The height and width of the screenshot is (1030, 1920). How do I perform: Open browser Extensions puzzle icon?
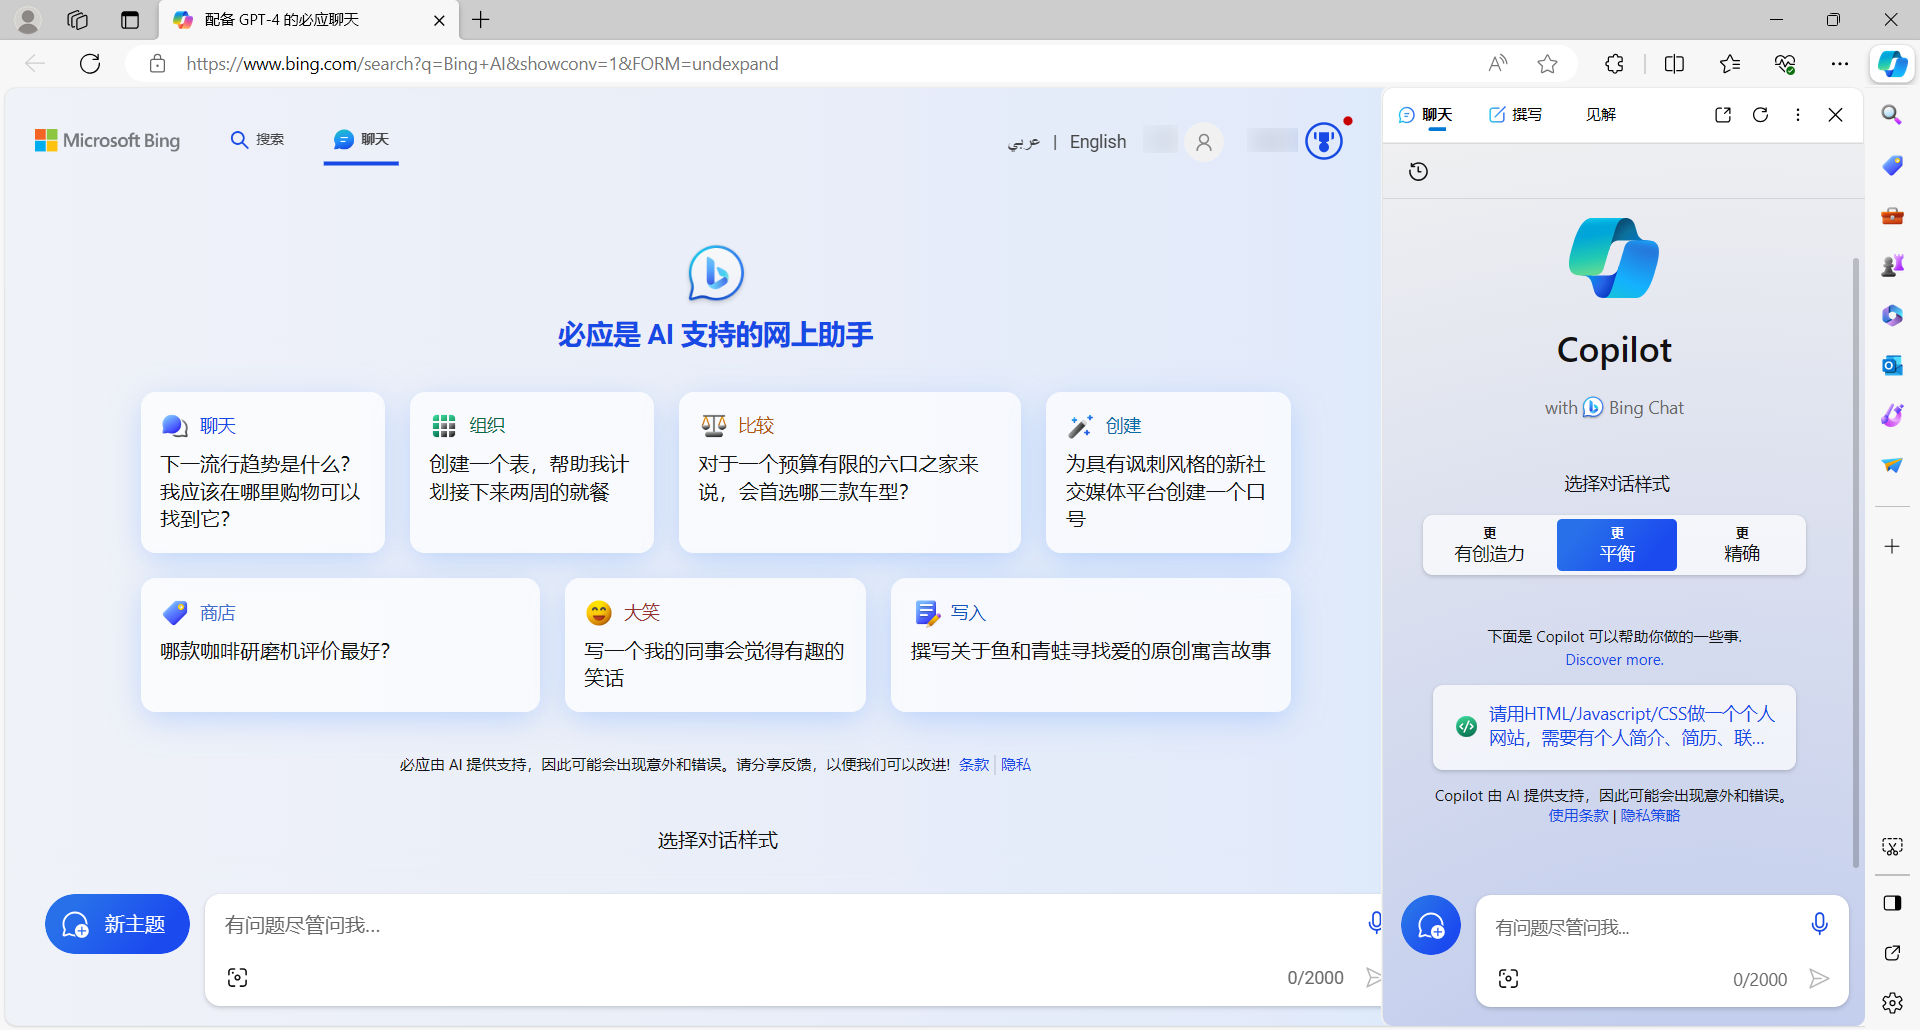(1614, 64)
